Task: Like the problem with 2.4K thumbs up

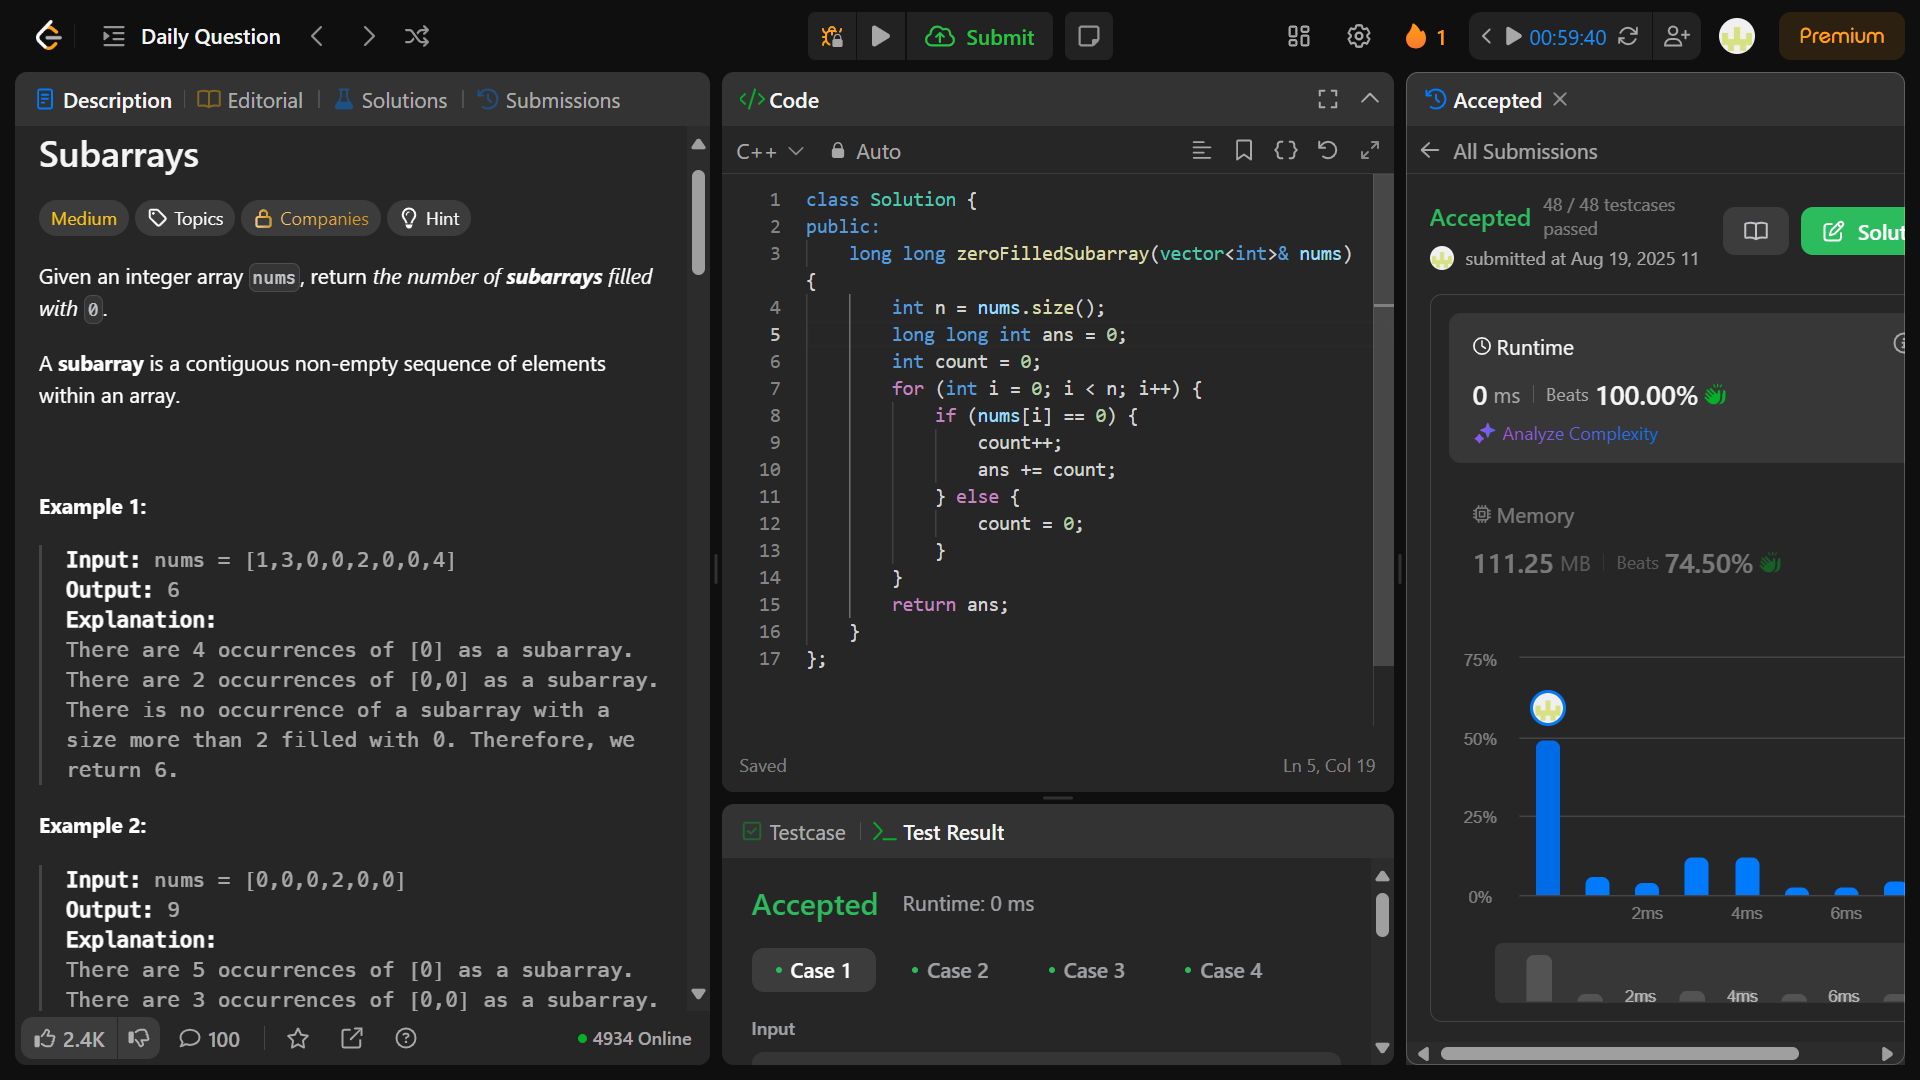Action: point(69,1038)
